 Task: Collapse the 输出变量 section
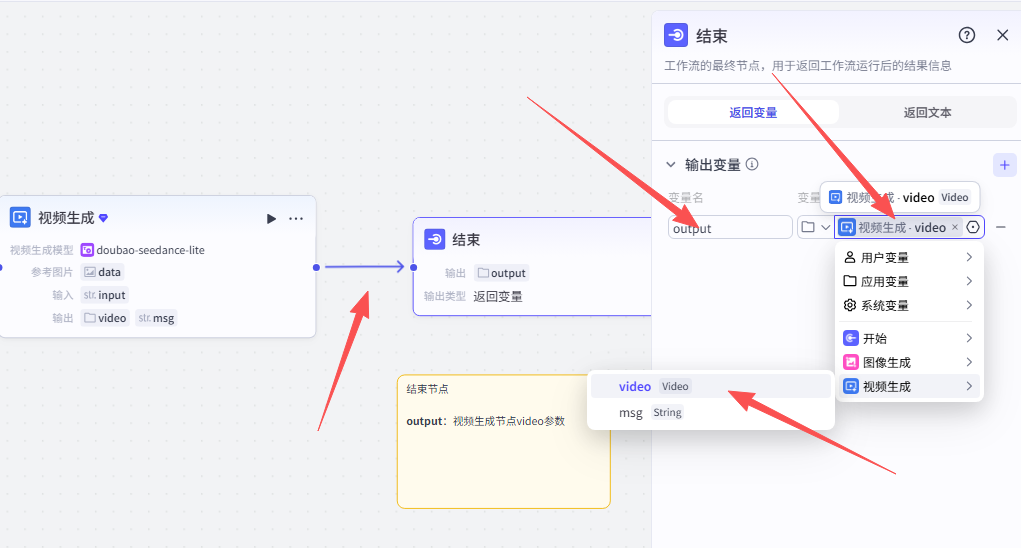coord(671,165)
